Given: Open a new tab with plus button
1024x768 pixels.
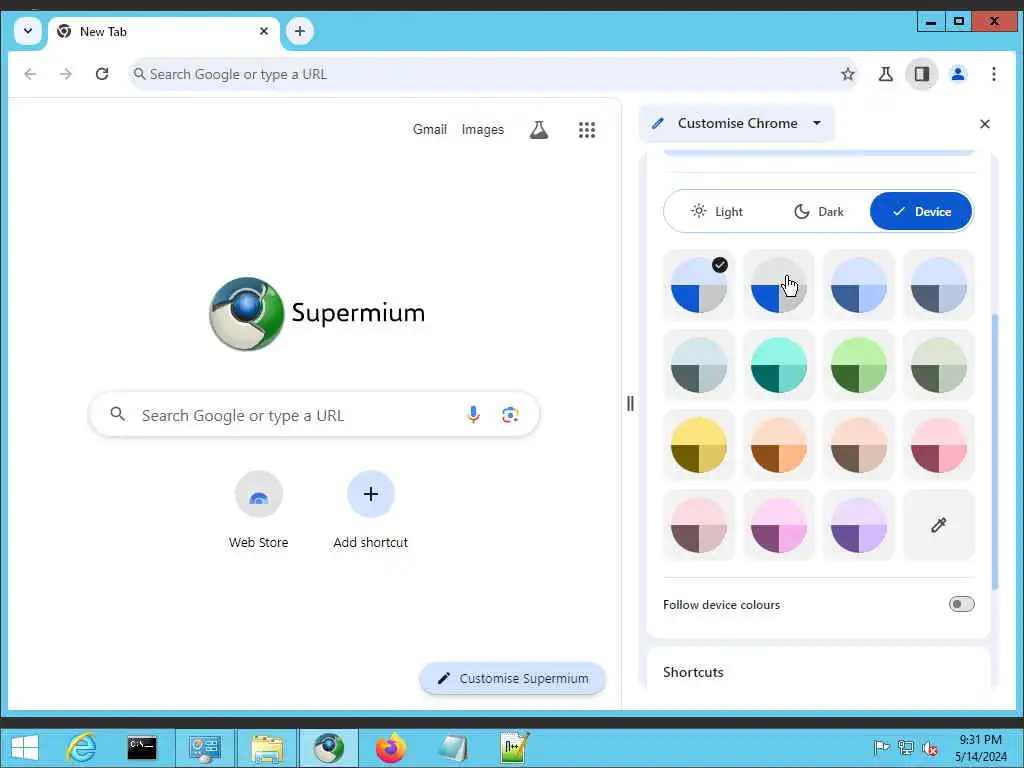Looking at the screenshot, I should click(300, 31).
